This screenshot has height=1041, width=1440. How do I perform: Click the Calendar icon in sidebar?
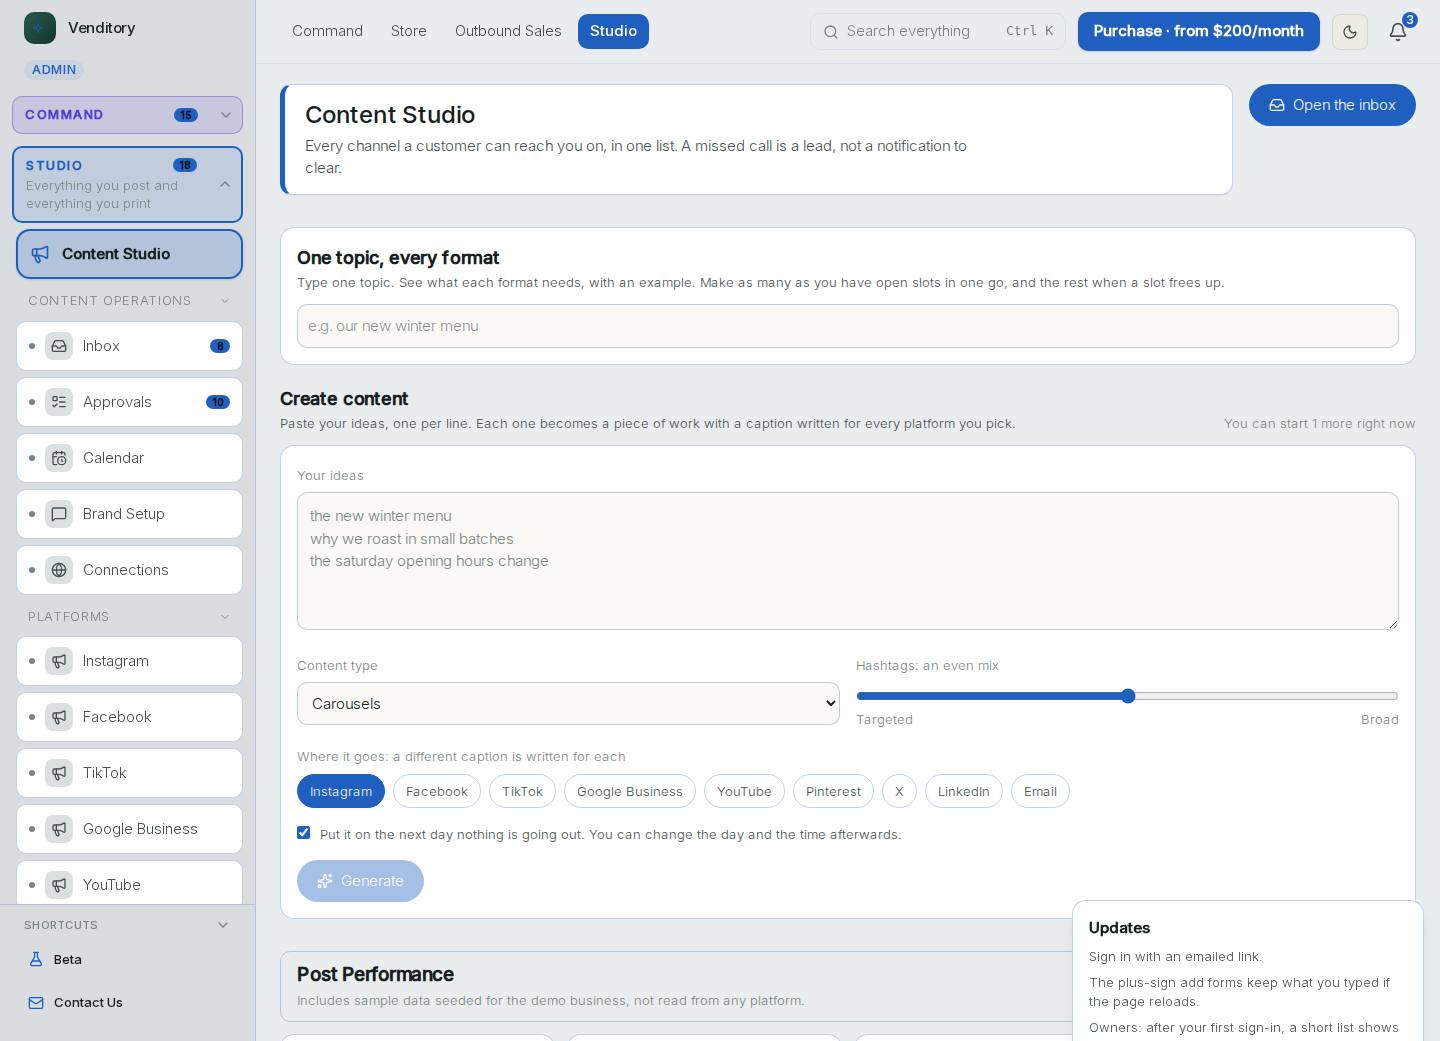tap(59, 458)
